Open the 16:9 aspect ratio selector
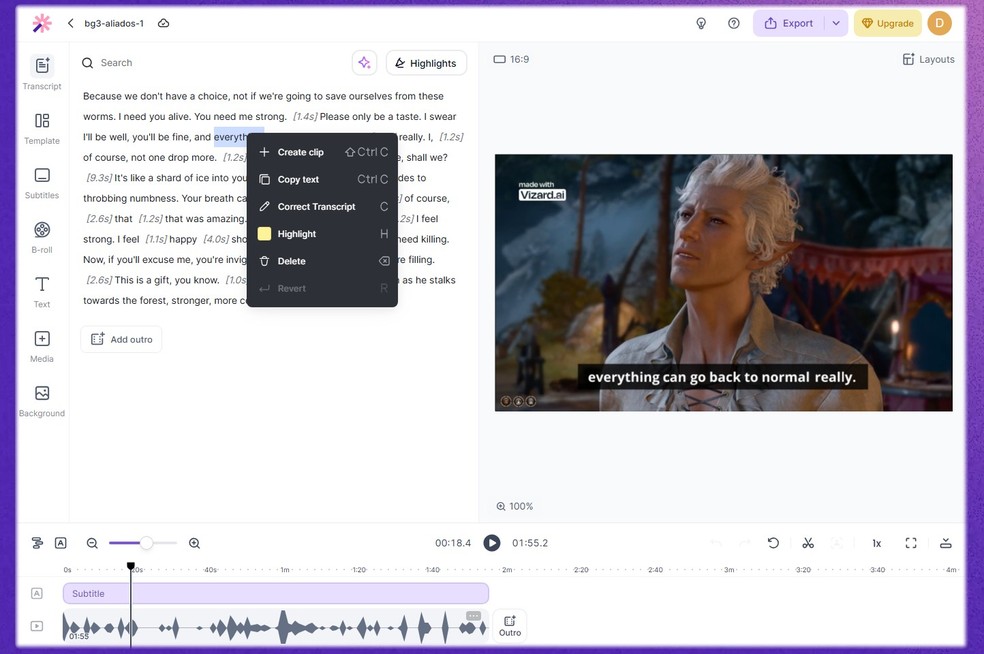Image resolution: width=984 pixels, height=654 pixels. pyautogui.click(x=511, y=60)
